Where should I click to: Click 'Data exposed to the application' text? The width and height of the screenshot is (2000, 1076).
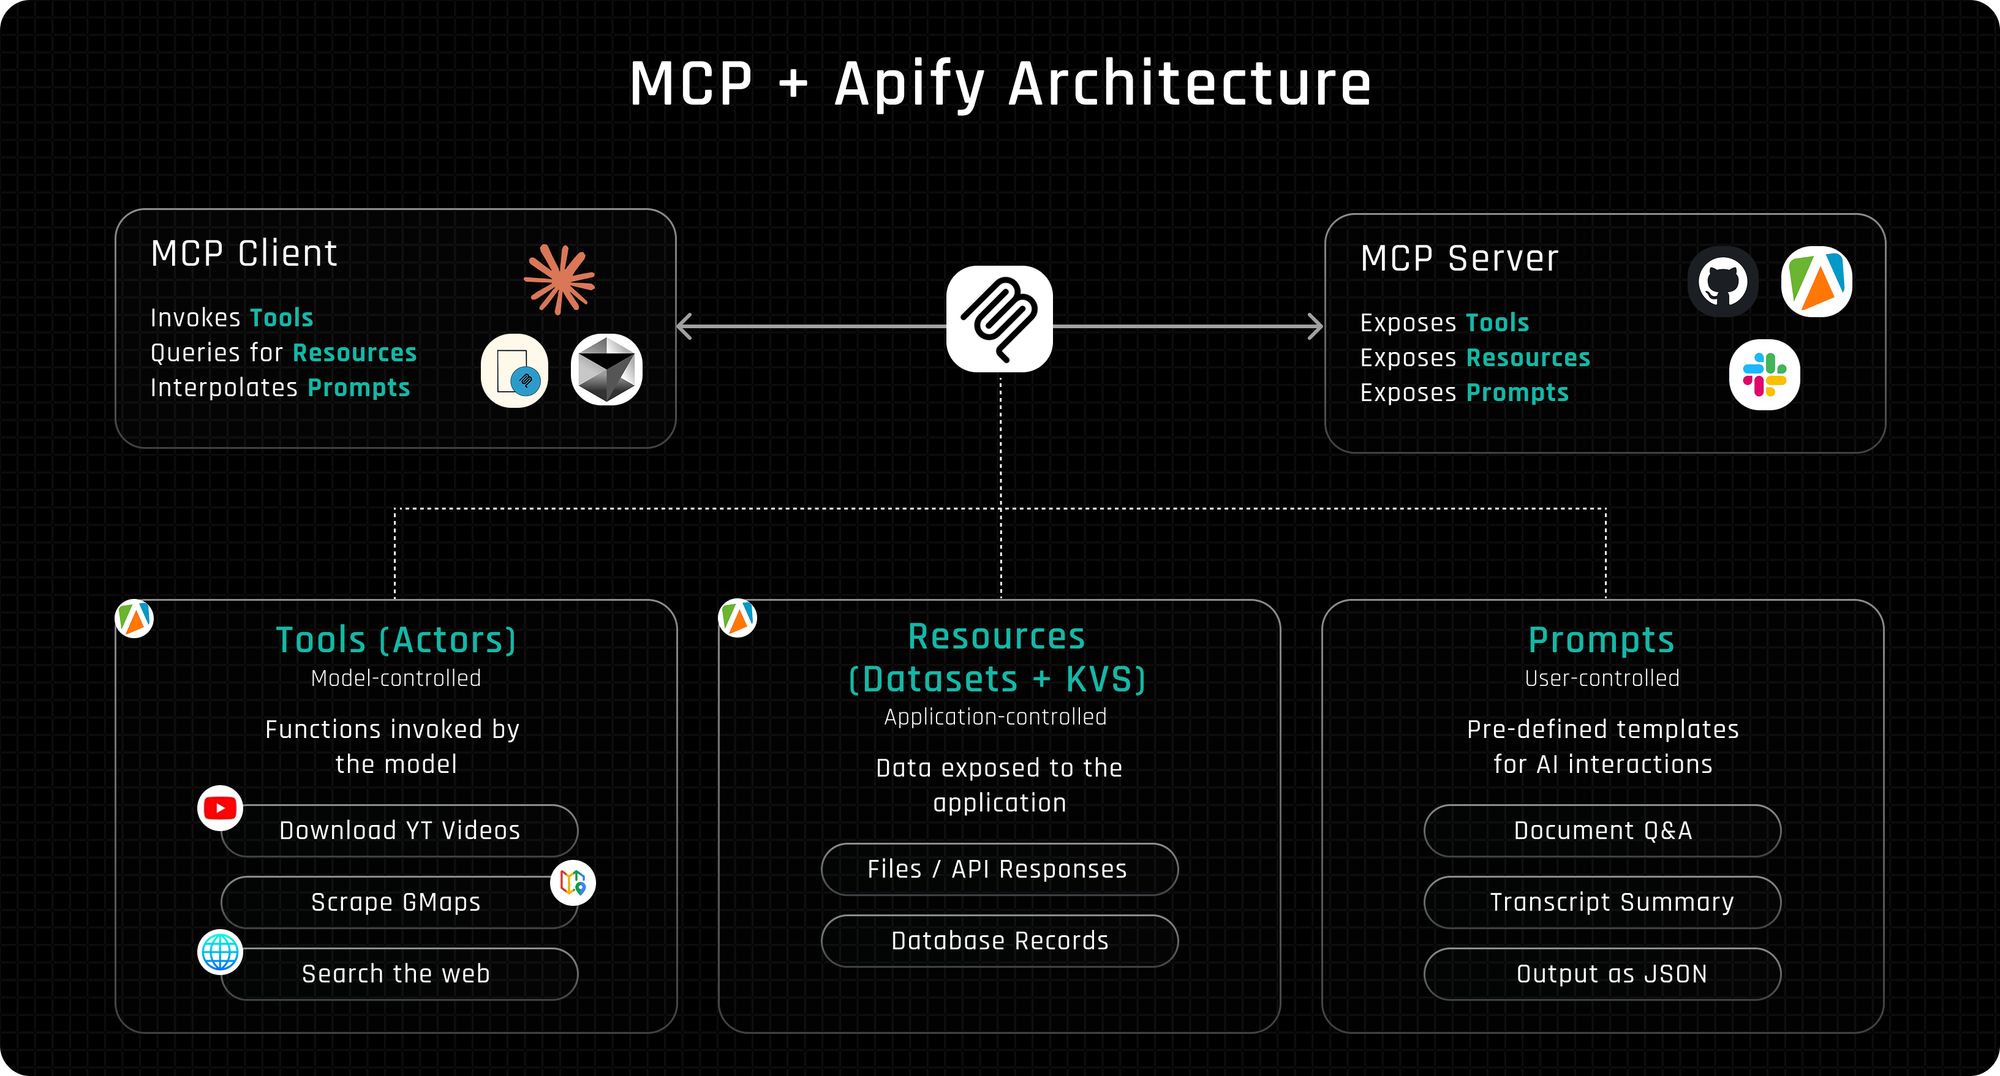click(x=999, y=785)
